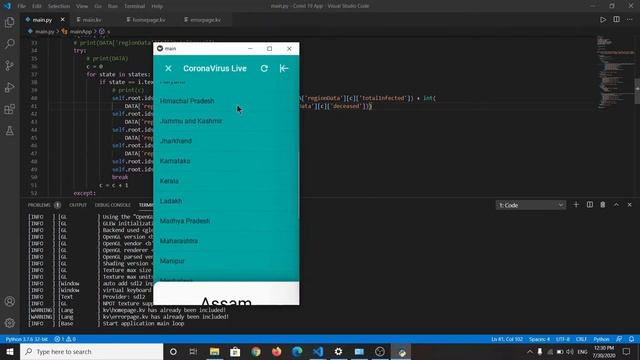640x360 pixels.
Task: Switch to the main.py tab
Action: 42,20
